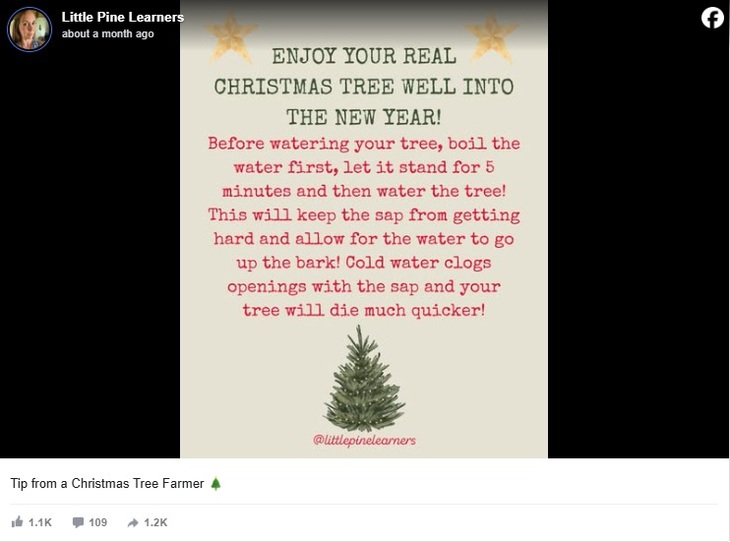Click the evergreen tree emoji in caption

[216, 483]
